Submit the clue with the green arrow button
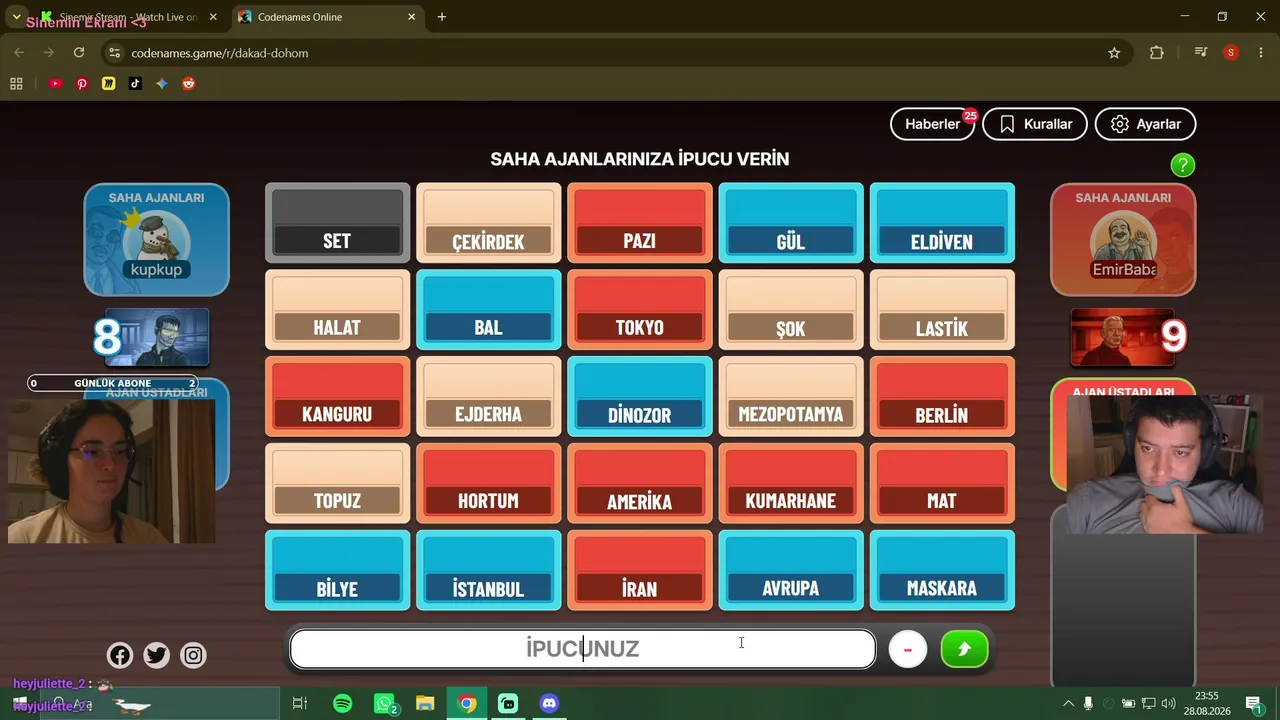 pyautogui.click(x=965, y=650)
